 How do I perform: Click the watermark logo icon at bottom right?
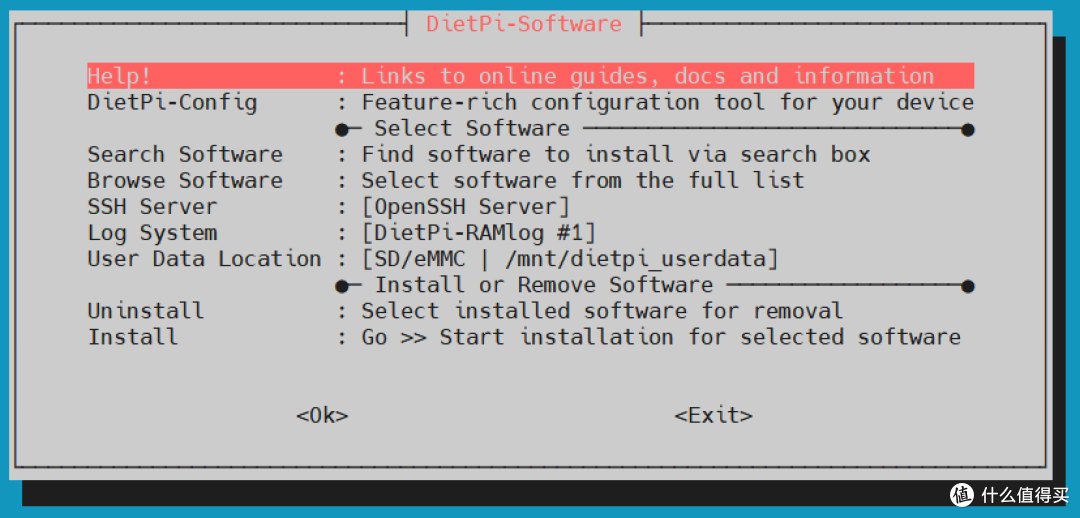point(962,494)
